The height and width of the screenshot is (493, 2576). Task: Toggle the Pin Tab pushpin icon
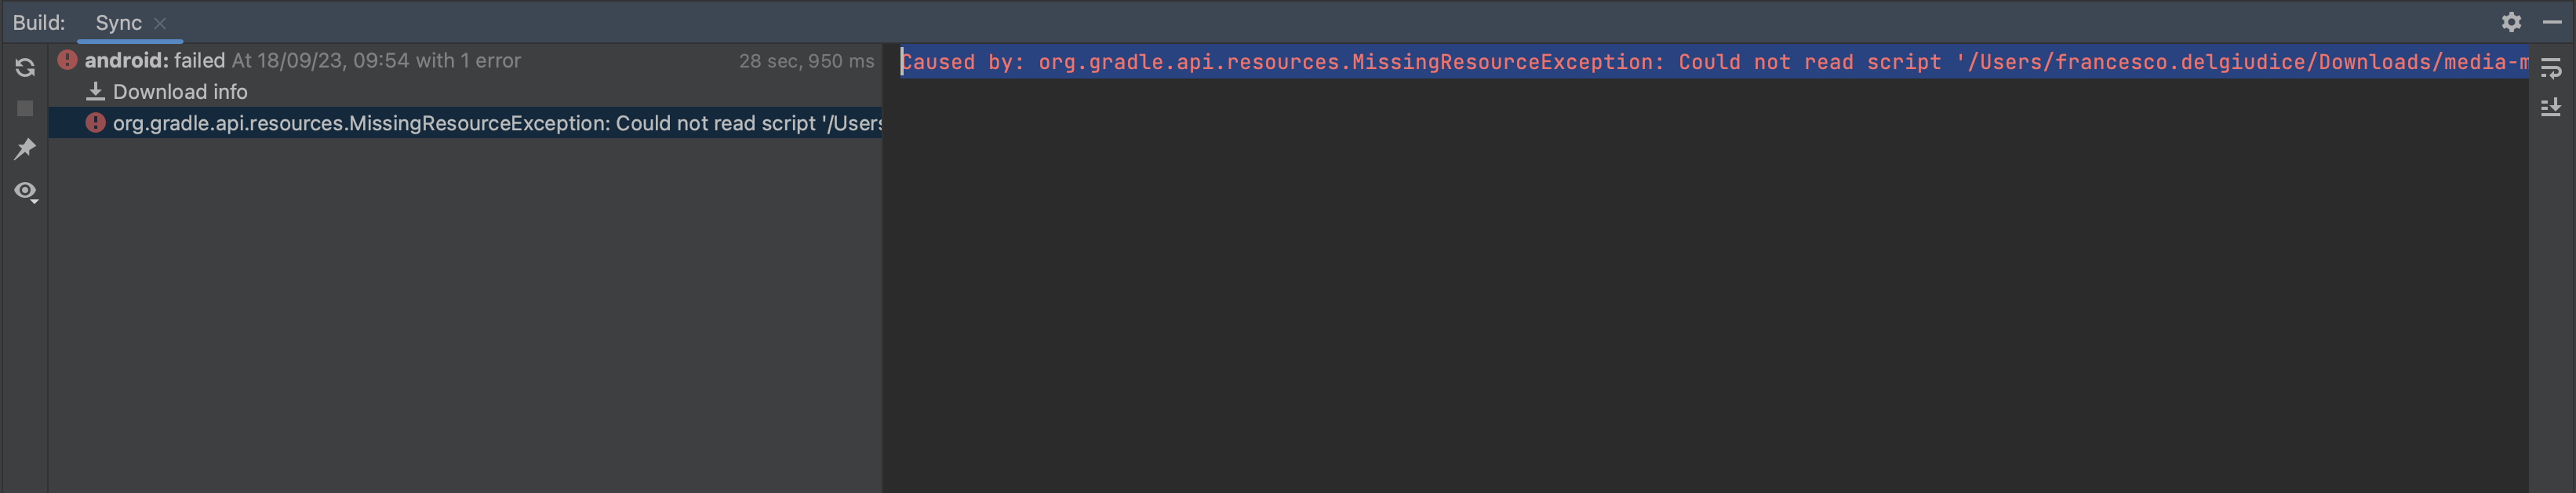(25, 149)
